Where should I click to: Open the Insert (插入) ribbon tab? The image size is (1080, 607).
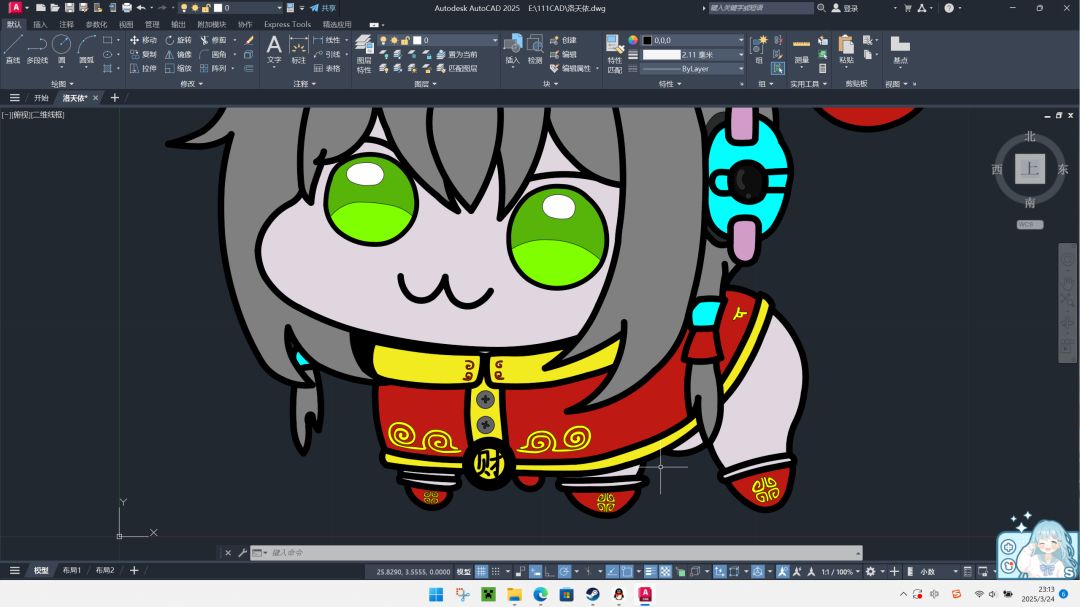coord(40,24)
